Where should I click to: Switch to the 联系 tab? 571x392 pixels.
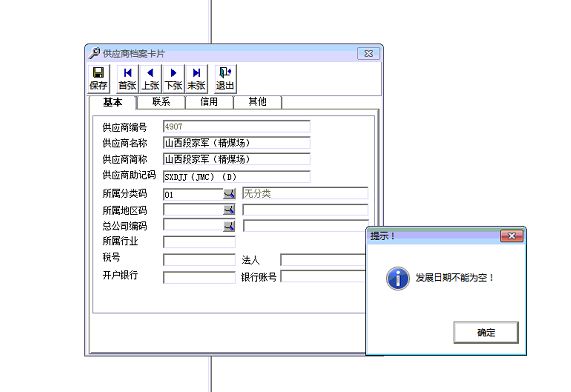(161, 102)
